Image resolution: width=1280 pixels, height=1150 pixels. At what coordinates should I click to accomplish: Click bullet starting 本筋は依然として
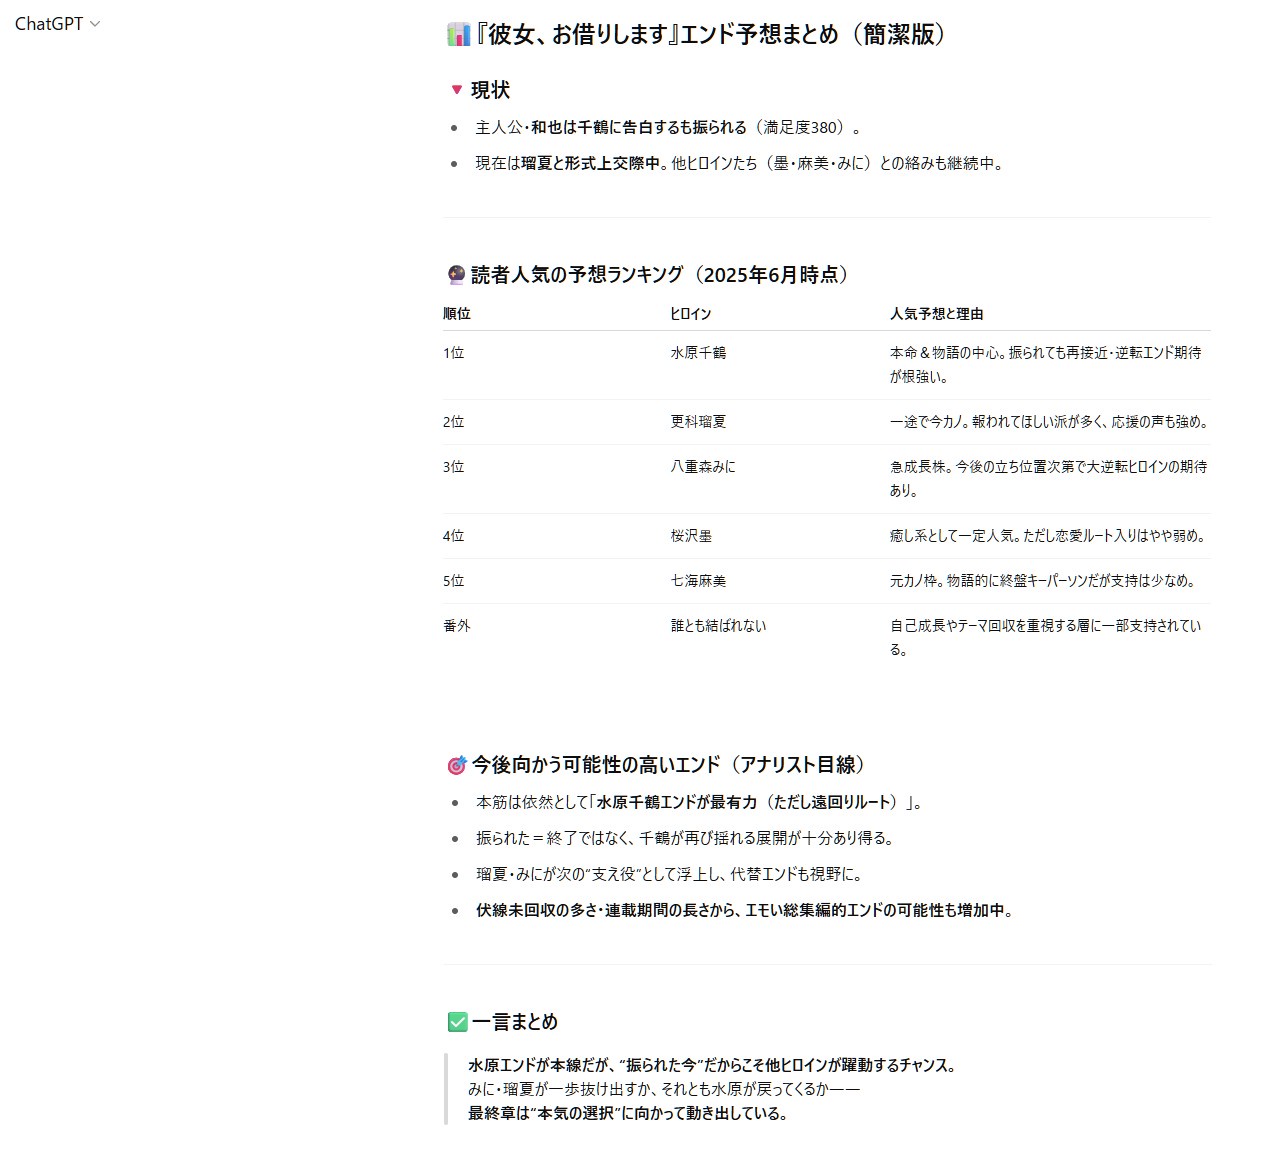pos(700,803)
